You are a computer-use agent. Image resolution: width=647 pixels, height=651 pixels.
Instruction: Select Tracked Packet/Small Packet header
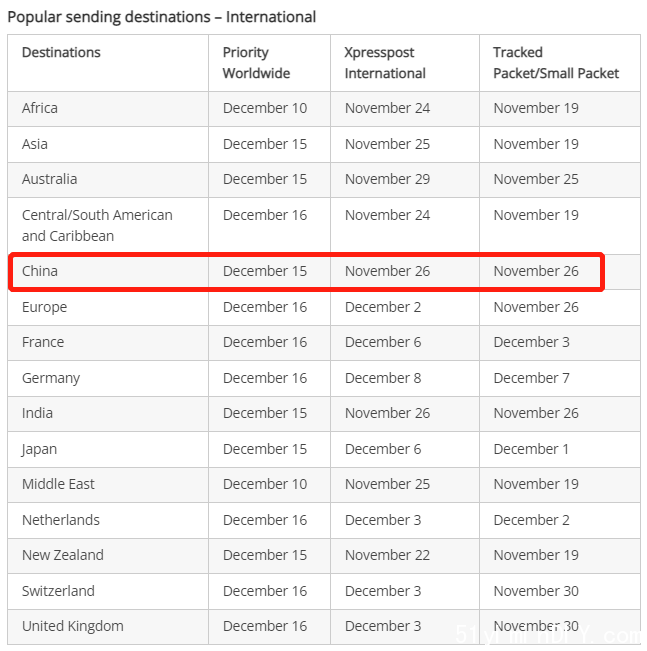556,63
